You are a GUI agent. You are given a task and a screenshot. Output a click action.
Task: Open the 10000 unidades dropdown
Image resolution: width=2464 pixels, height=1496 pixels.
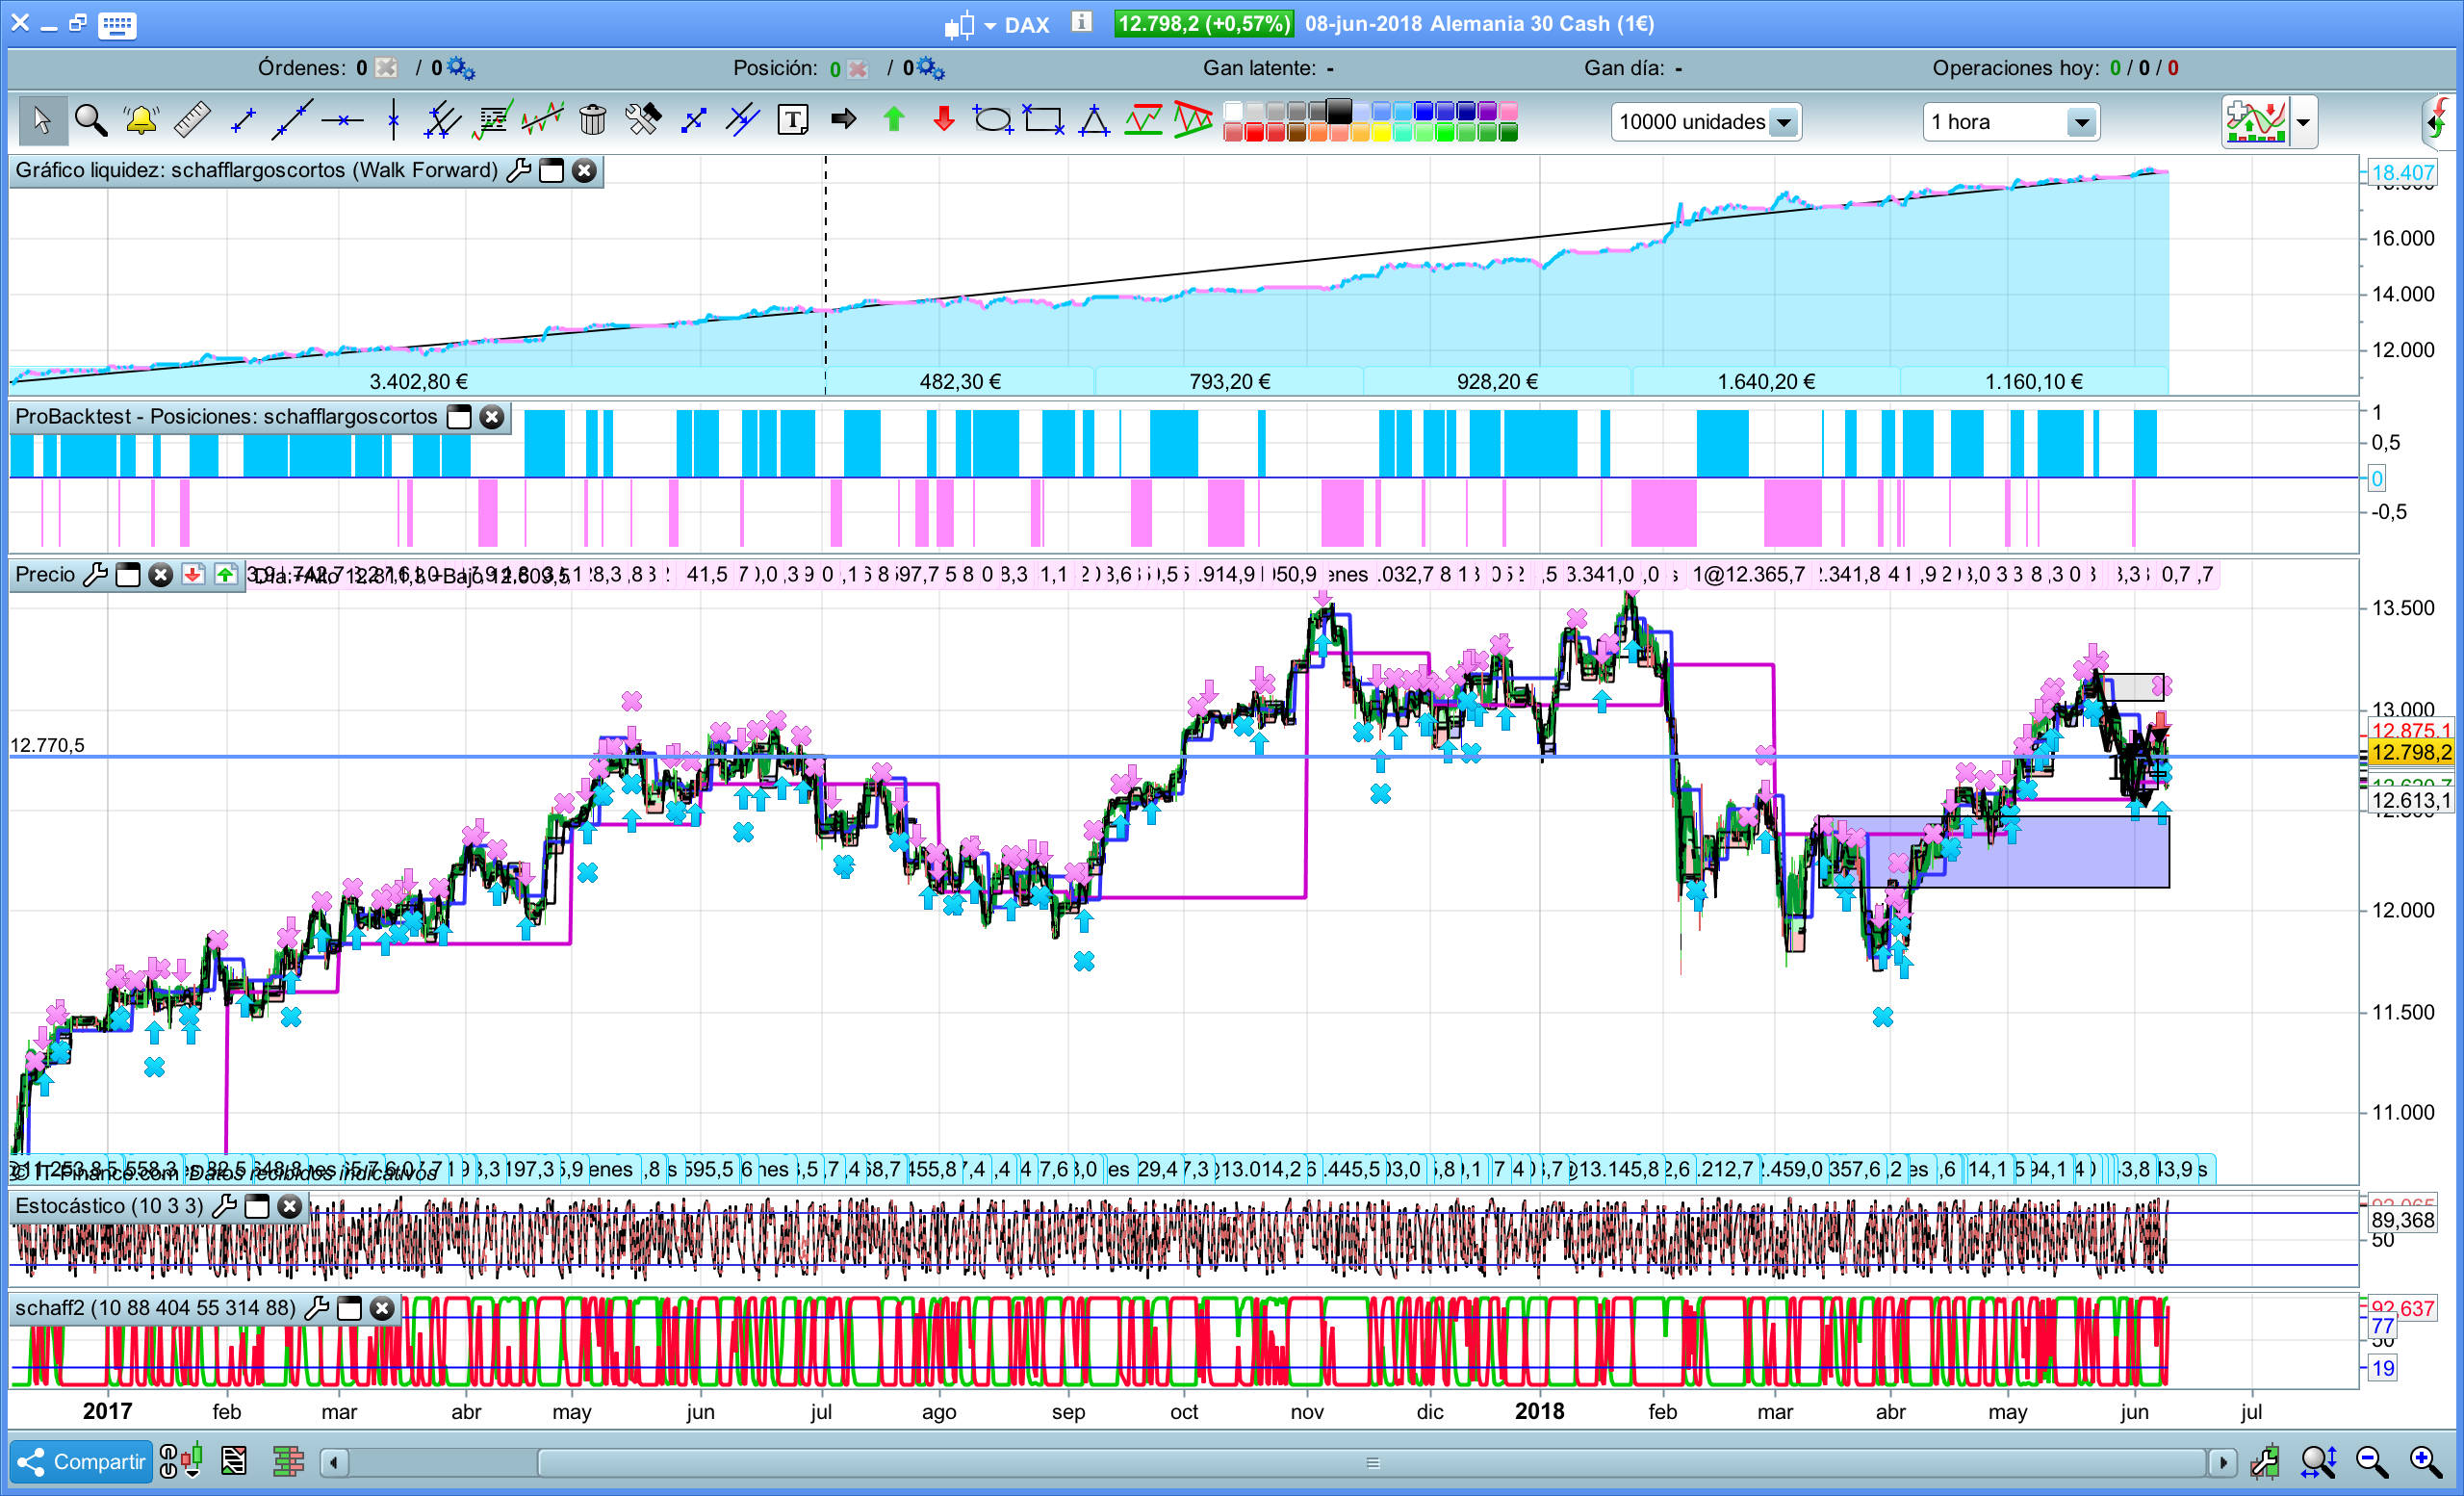(x=1783, y=122)
